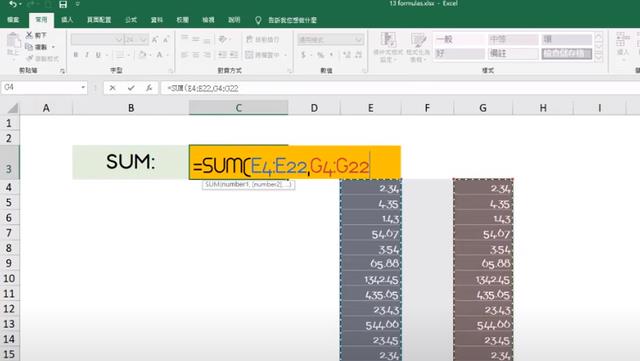640x361 pixels.
Task: Open the number format dropdown
Action: (x=359, y=40)
